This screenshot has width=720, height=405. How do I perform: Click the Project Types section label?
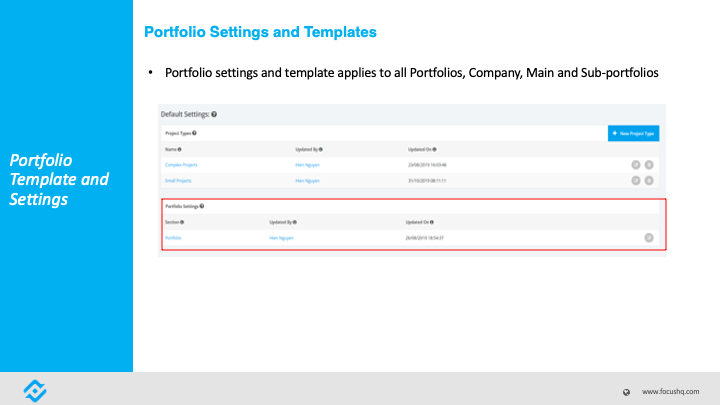point(178,133)
